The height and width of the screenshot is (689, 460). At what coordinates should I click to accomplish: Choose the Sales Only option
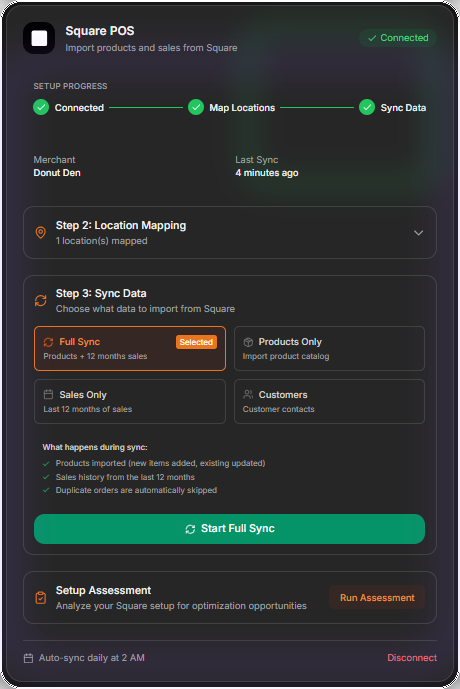pyautogui.click(x=130, y=401)
